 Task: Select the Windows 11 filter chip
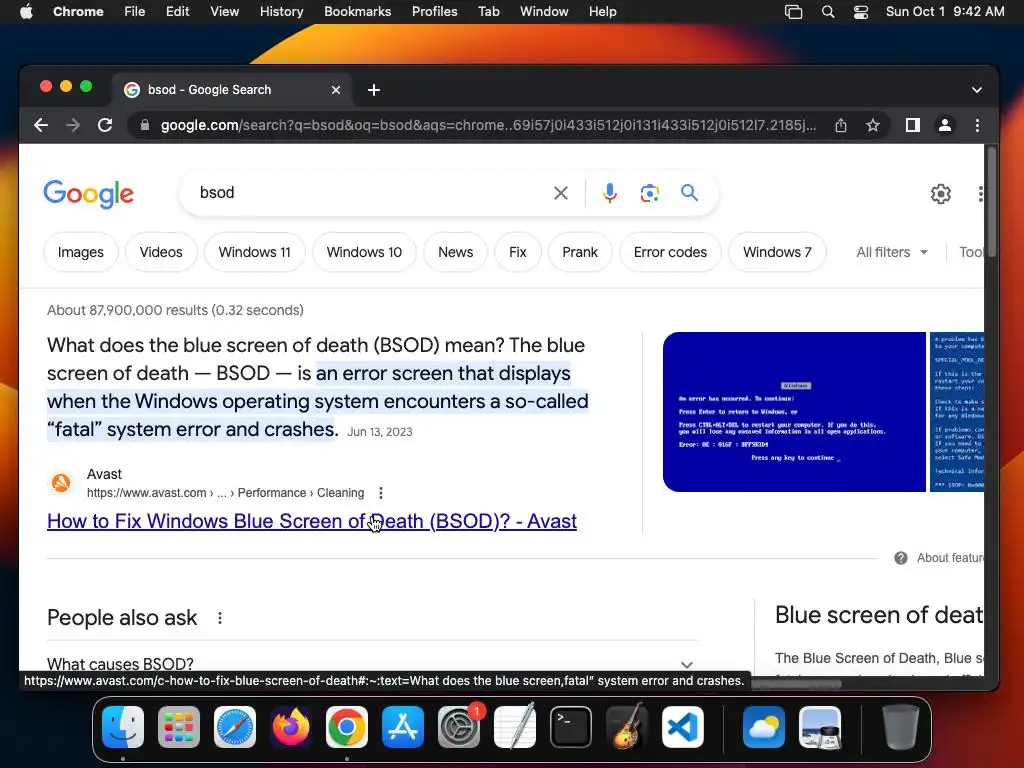[255, 252]
